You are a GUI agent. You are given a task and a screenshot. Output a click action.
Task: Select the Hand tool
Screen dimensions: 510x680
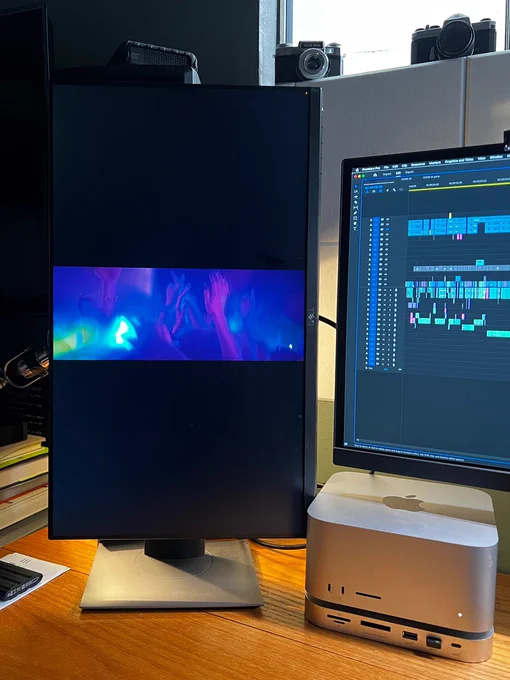355,223
